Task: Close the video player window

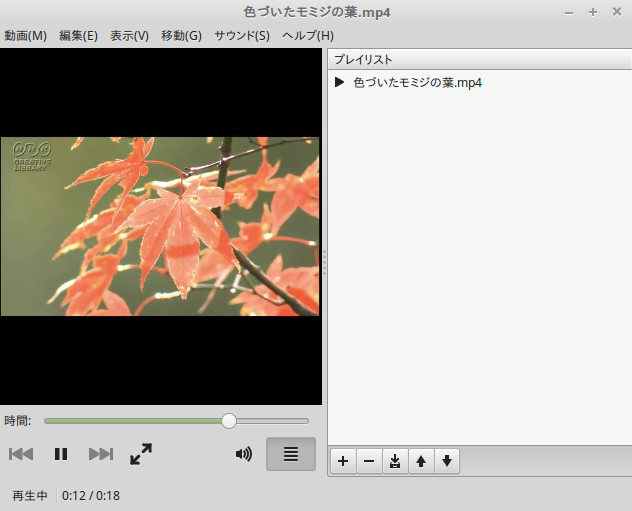Action: tap(617, 12)
